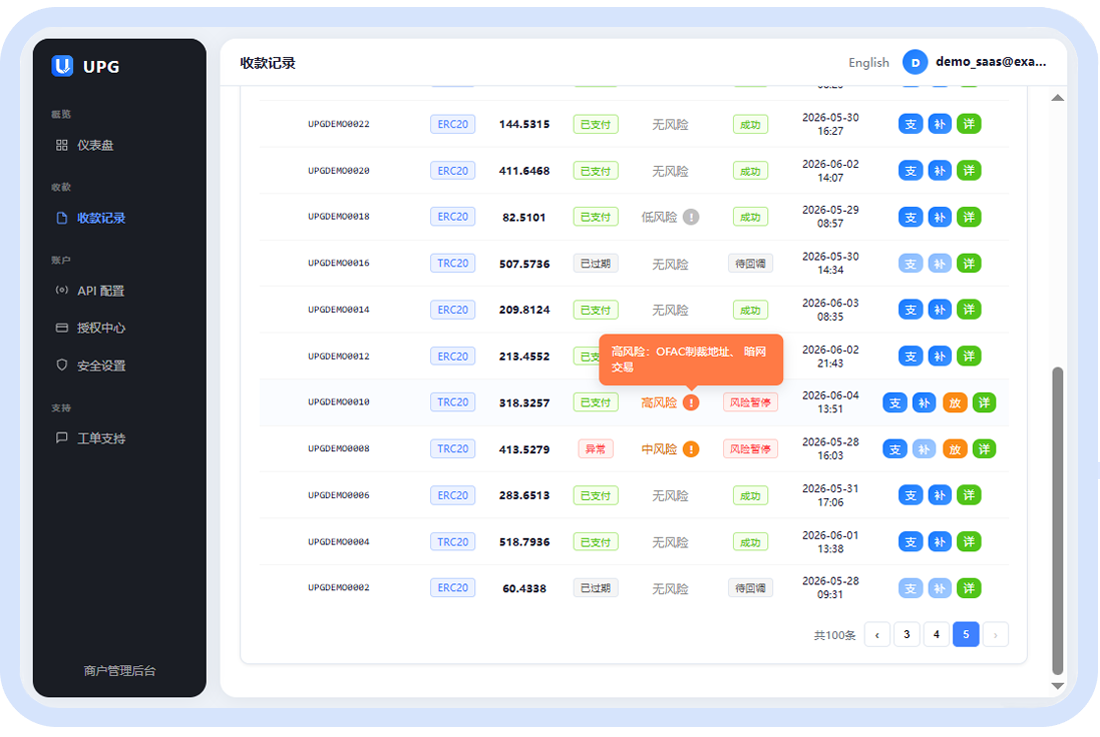The height and width of the screenshot is (737, 1100).
Task: Click 详 details for UPGDEMO0006
Action: tap(969, 495)
